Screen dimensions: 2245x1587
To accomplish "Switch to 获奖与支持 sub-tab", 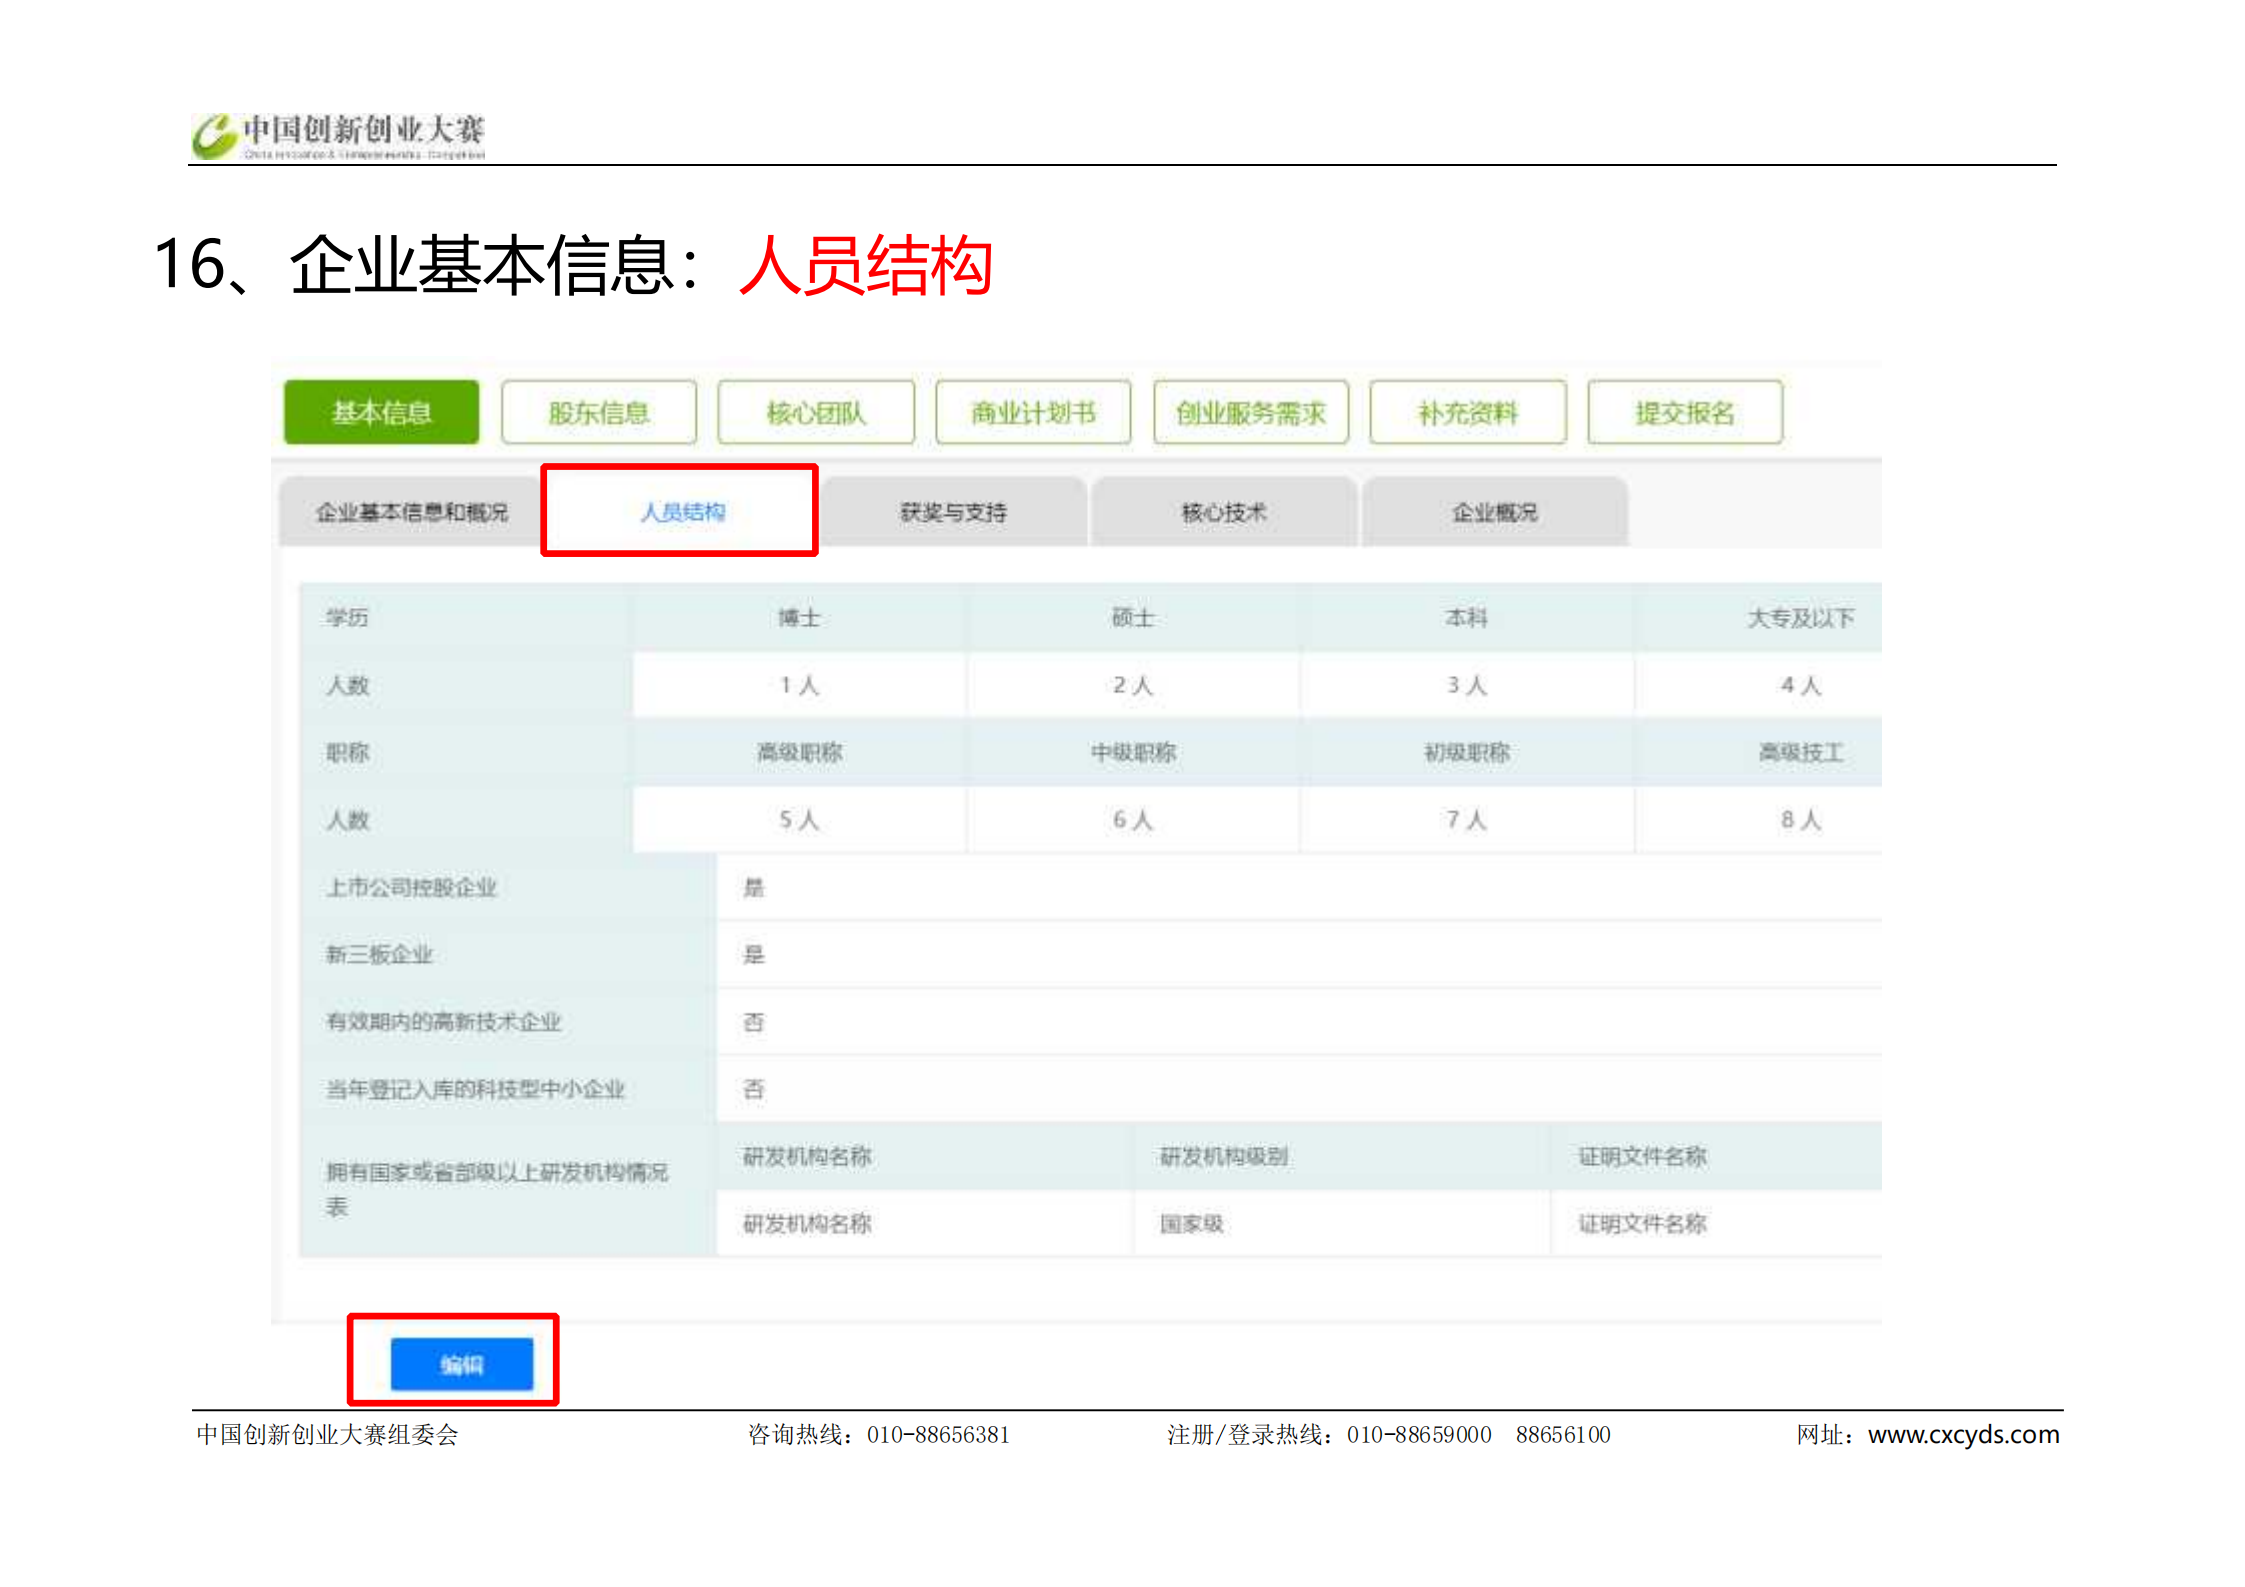I will (953, 512).
